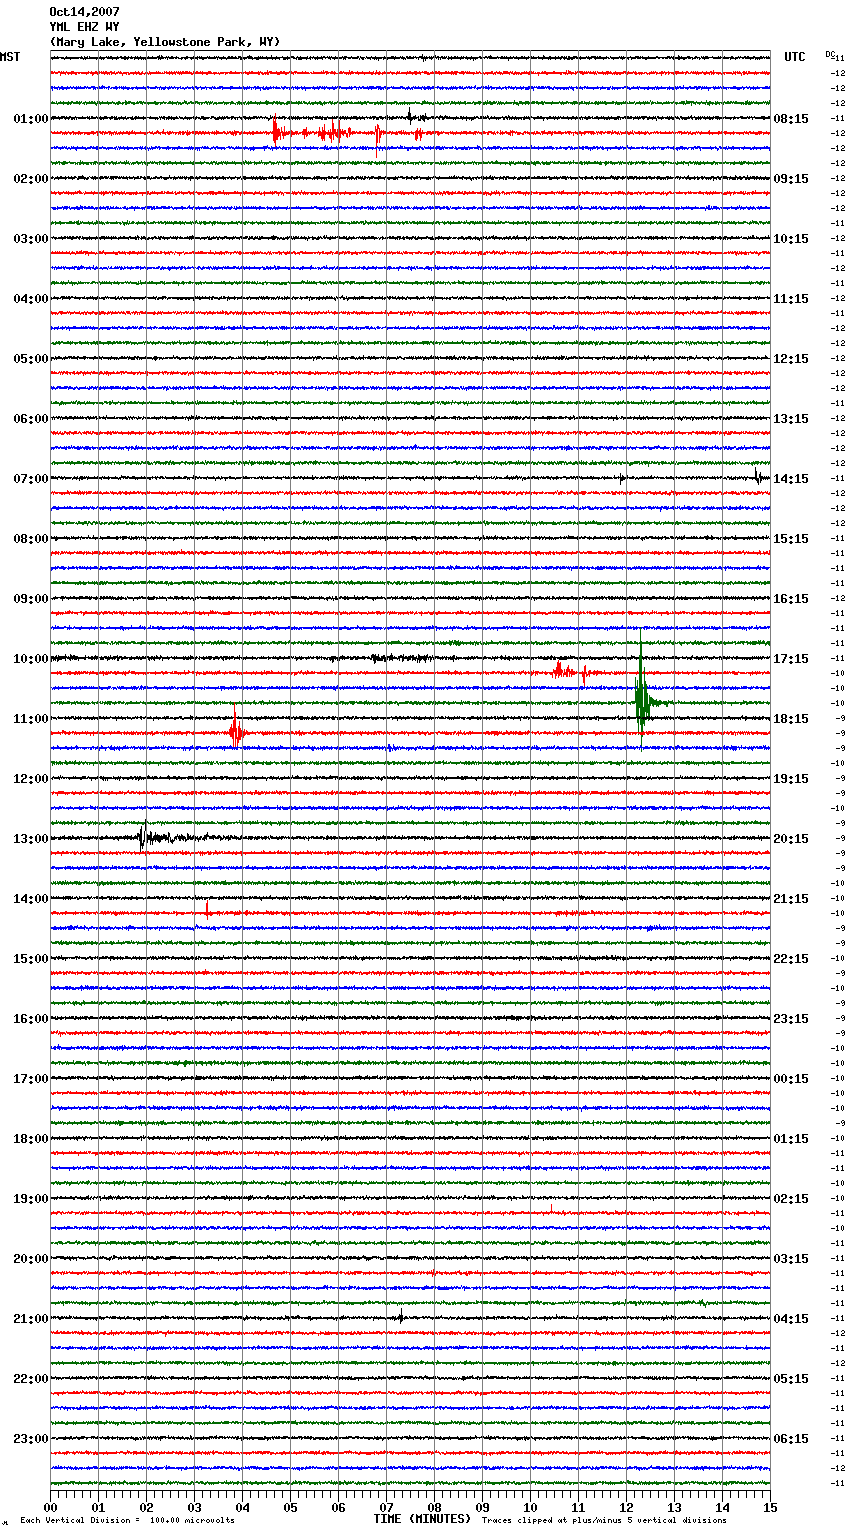Image resolution: width=850 pixels, height=1534 pixels.
Task: Click the x-axis minute label 06
Action: tap(338, 1507)
